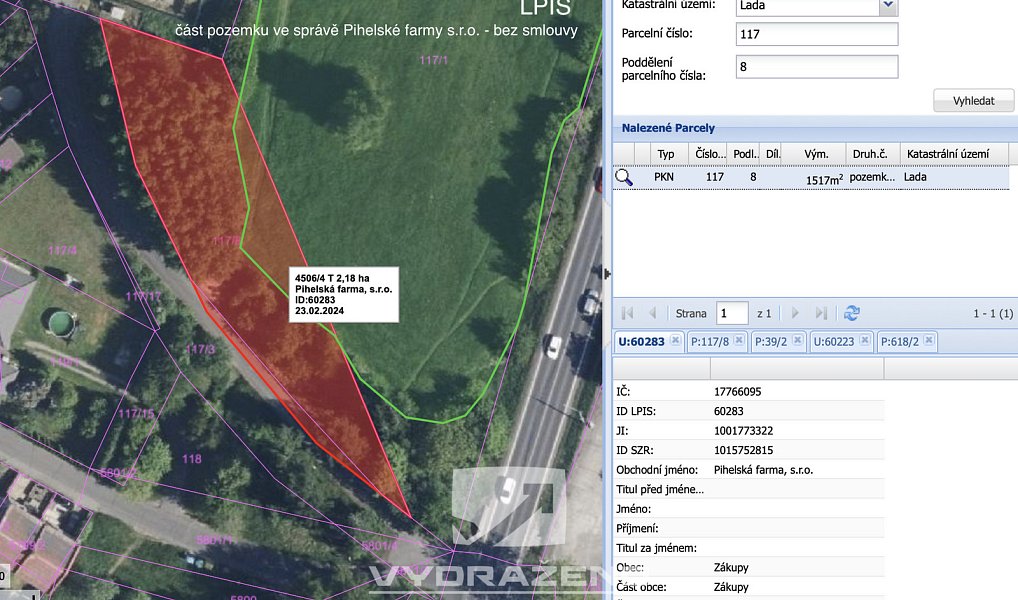This screenshot has height=600, width=1018.
Task: Open the Katastrální území dropdown
Action: [888, 6]
